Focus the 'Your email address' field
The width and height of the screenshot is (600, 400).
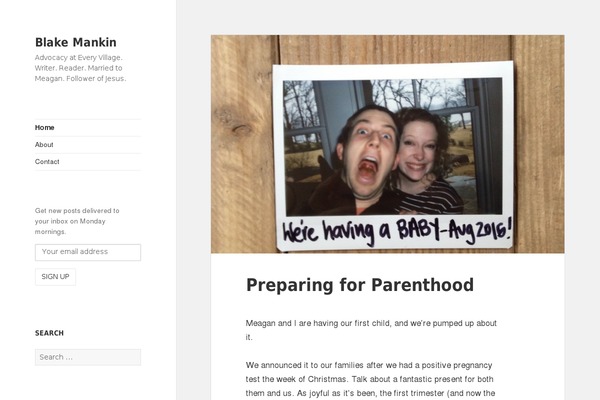point(88,252)
